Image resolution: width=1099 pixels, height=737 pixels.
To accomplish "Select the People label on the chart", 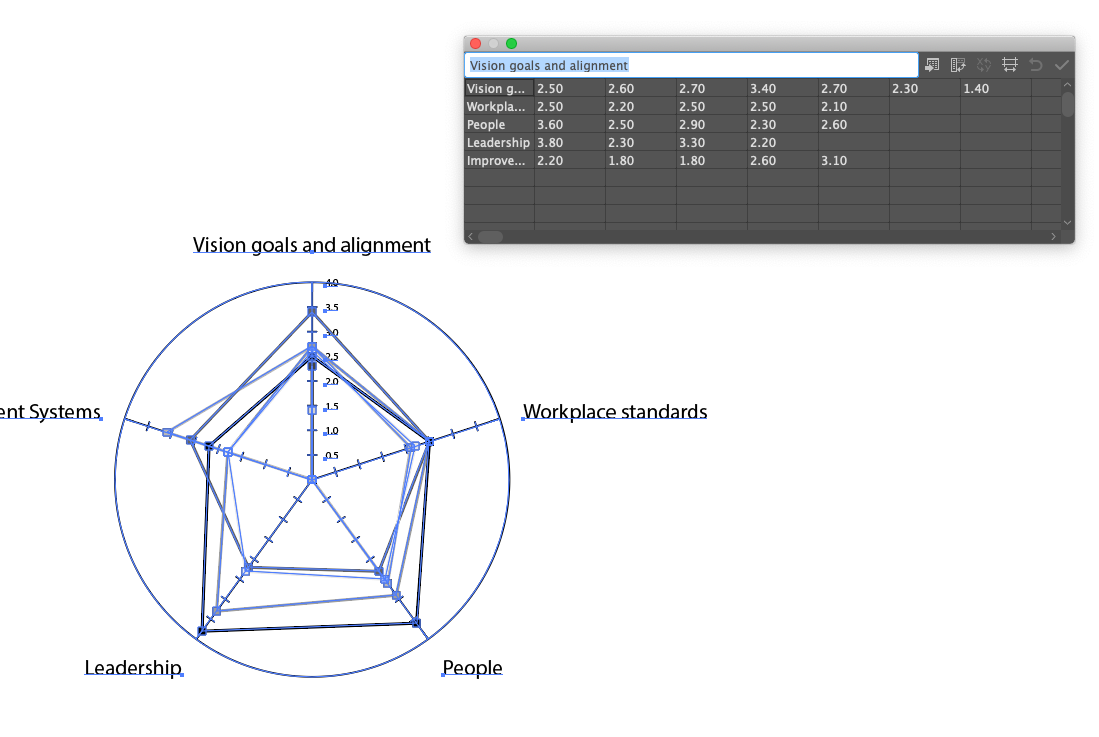I will click(x=472, y=668).
